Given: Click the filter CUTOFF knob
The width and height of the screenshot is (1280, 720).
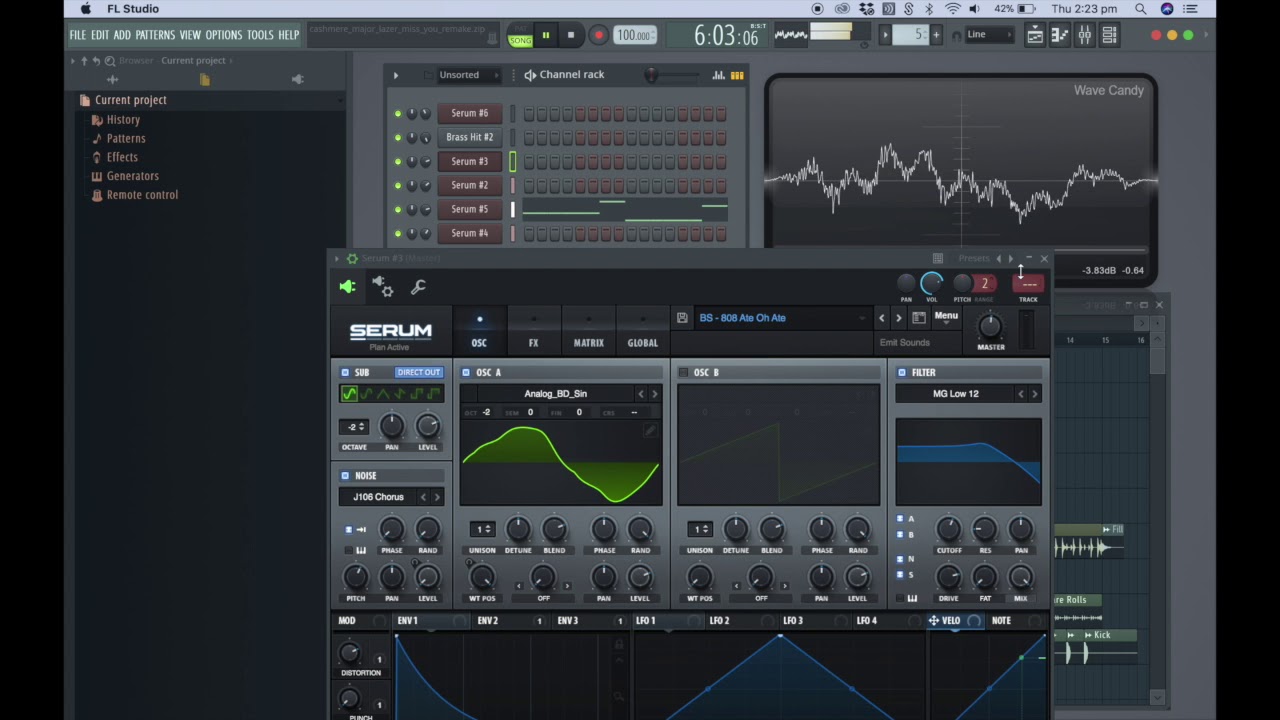Looking at the screenshot, I should [x=948, y=528].
